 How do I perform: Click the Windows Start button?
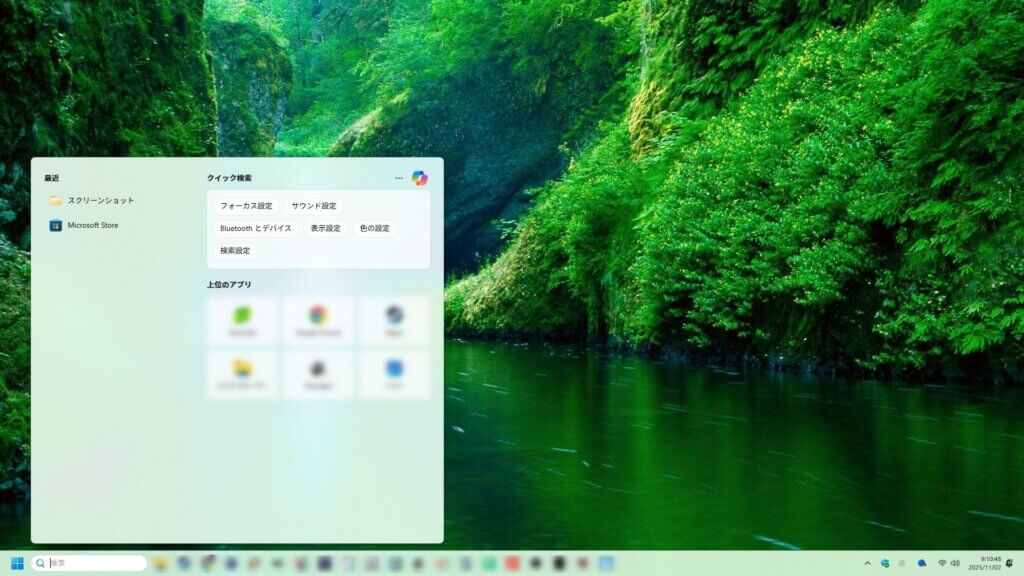click(17, 563)
